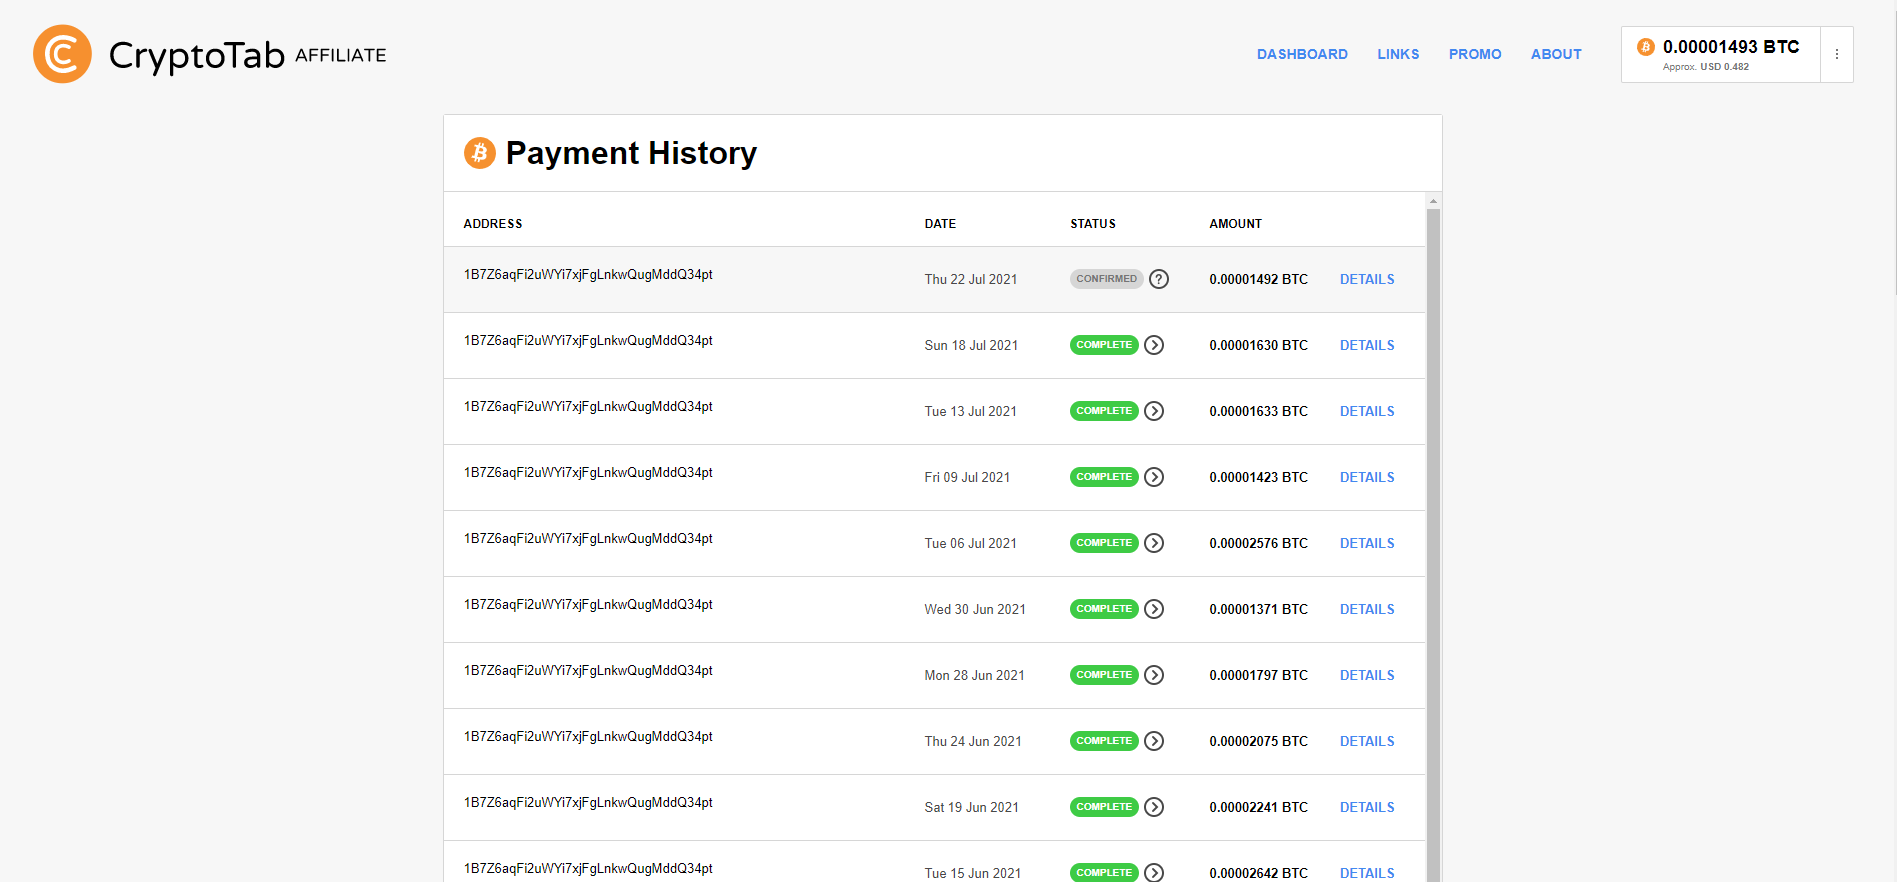Click the COMPLETE badge for Tue 06 Jul 2021
The width and height of the screenshot is (1897, 882).
(1104, 543)
